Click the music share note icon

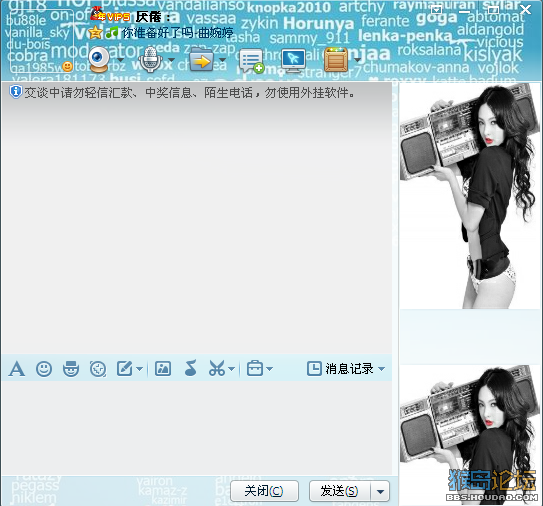point(190,368)
